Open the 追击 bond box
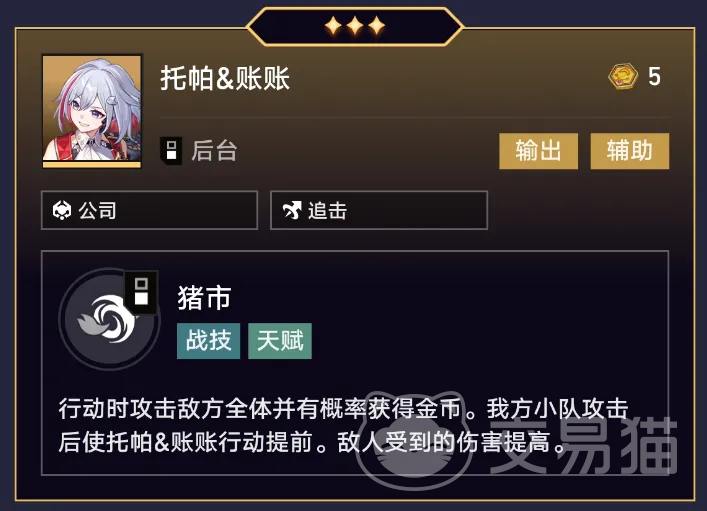 pyautogui.click(x=379, y=210)
